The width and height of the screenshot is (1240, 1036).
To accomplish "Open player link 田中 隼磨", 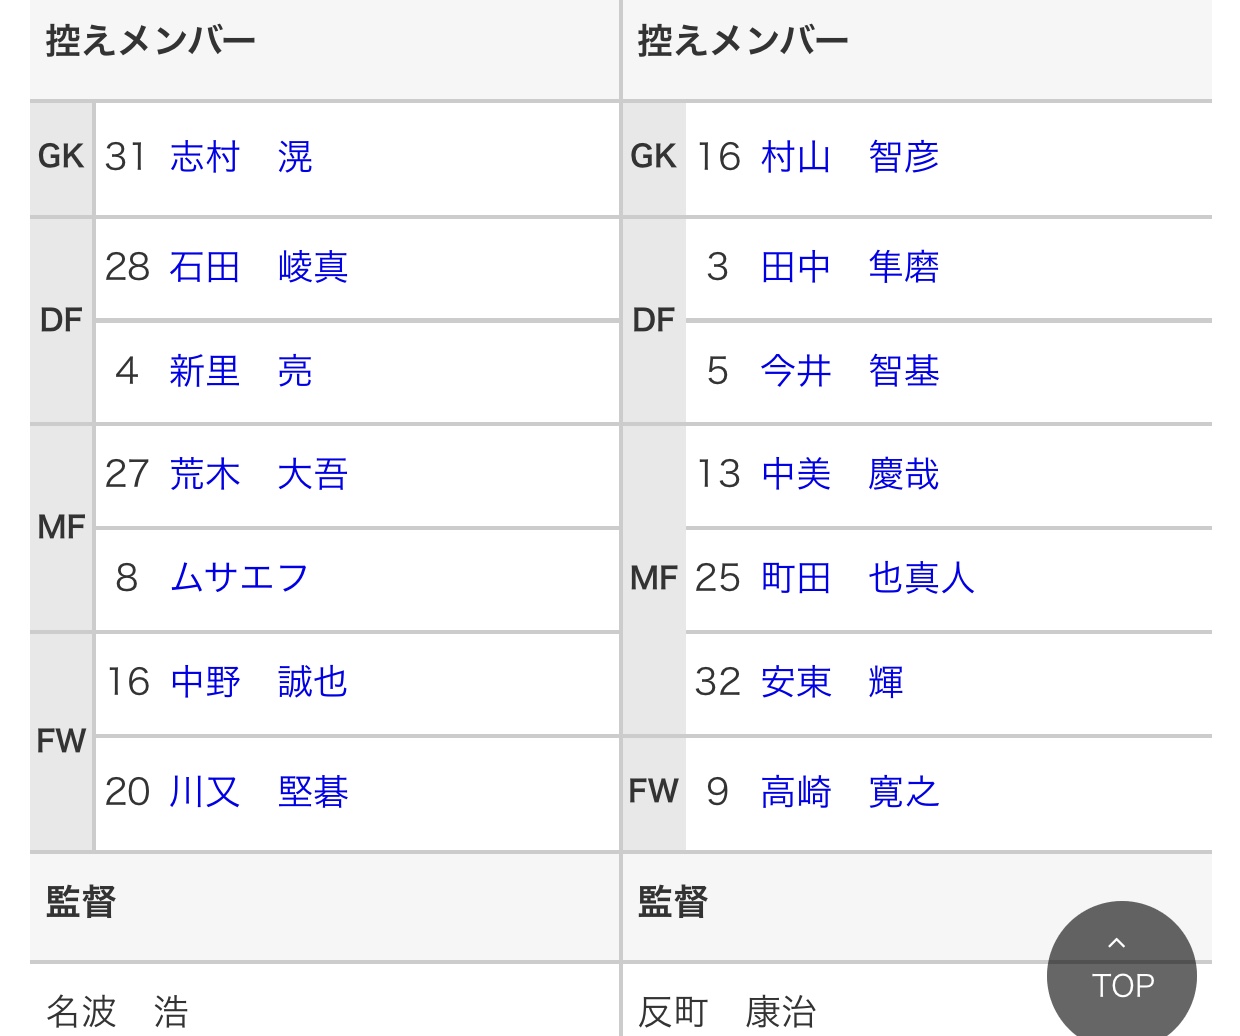I will point(850,267).
